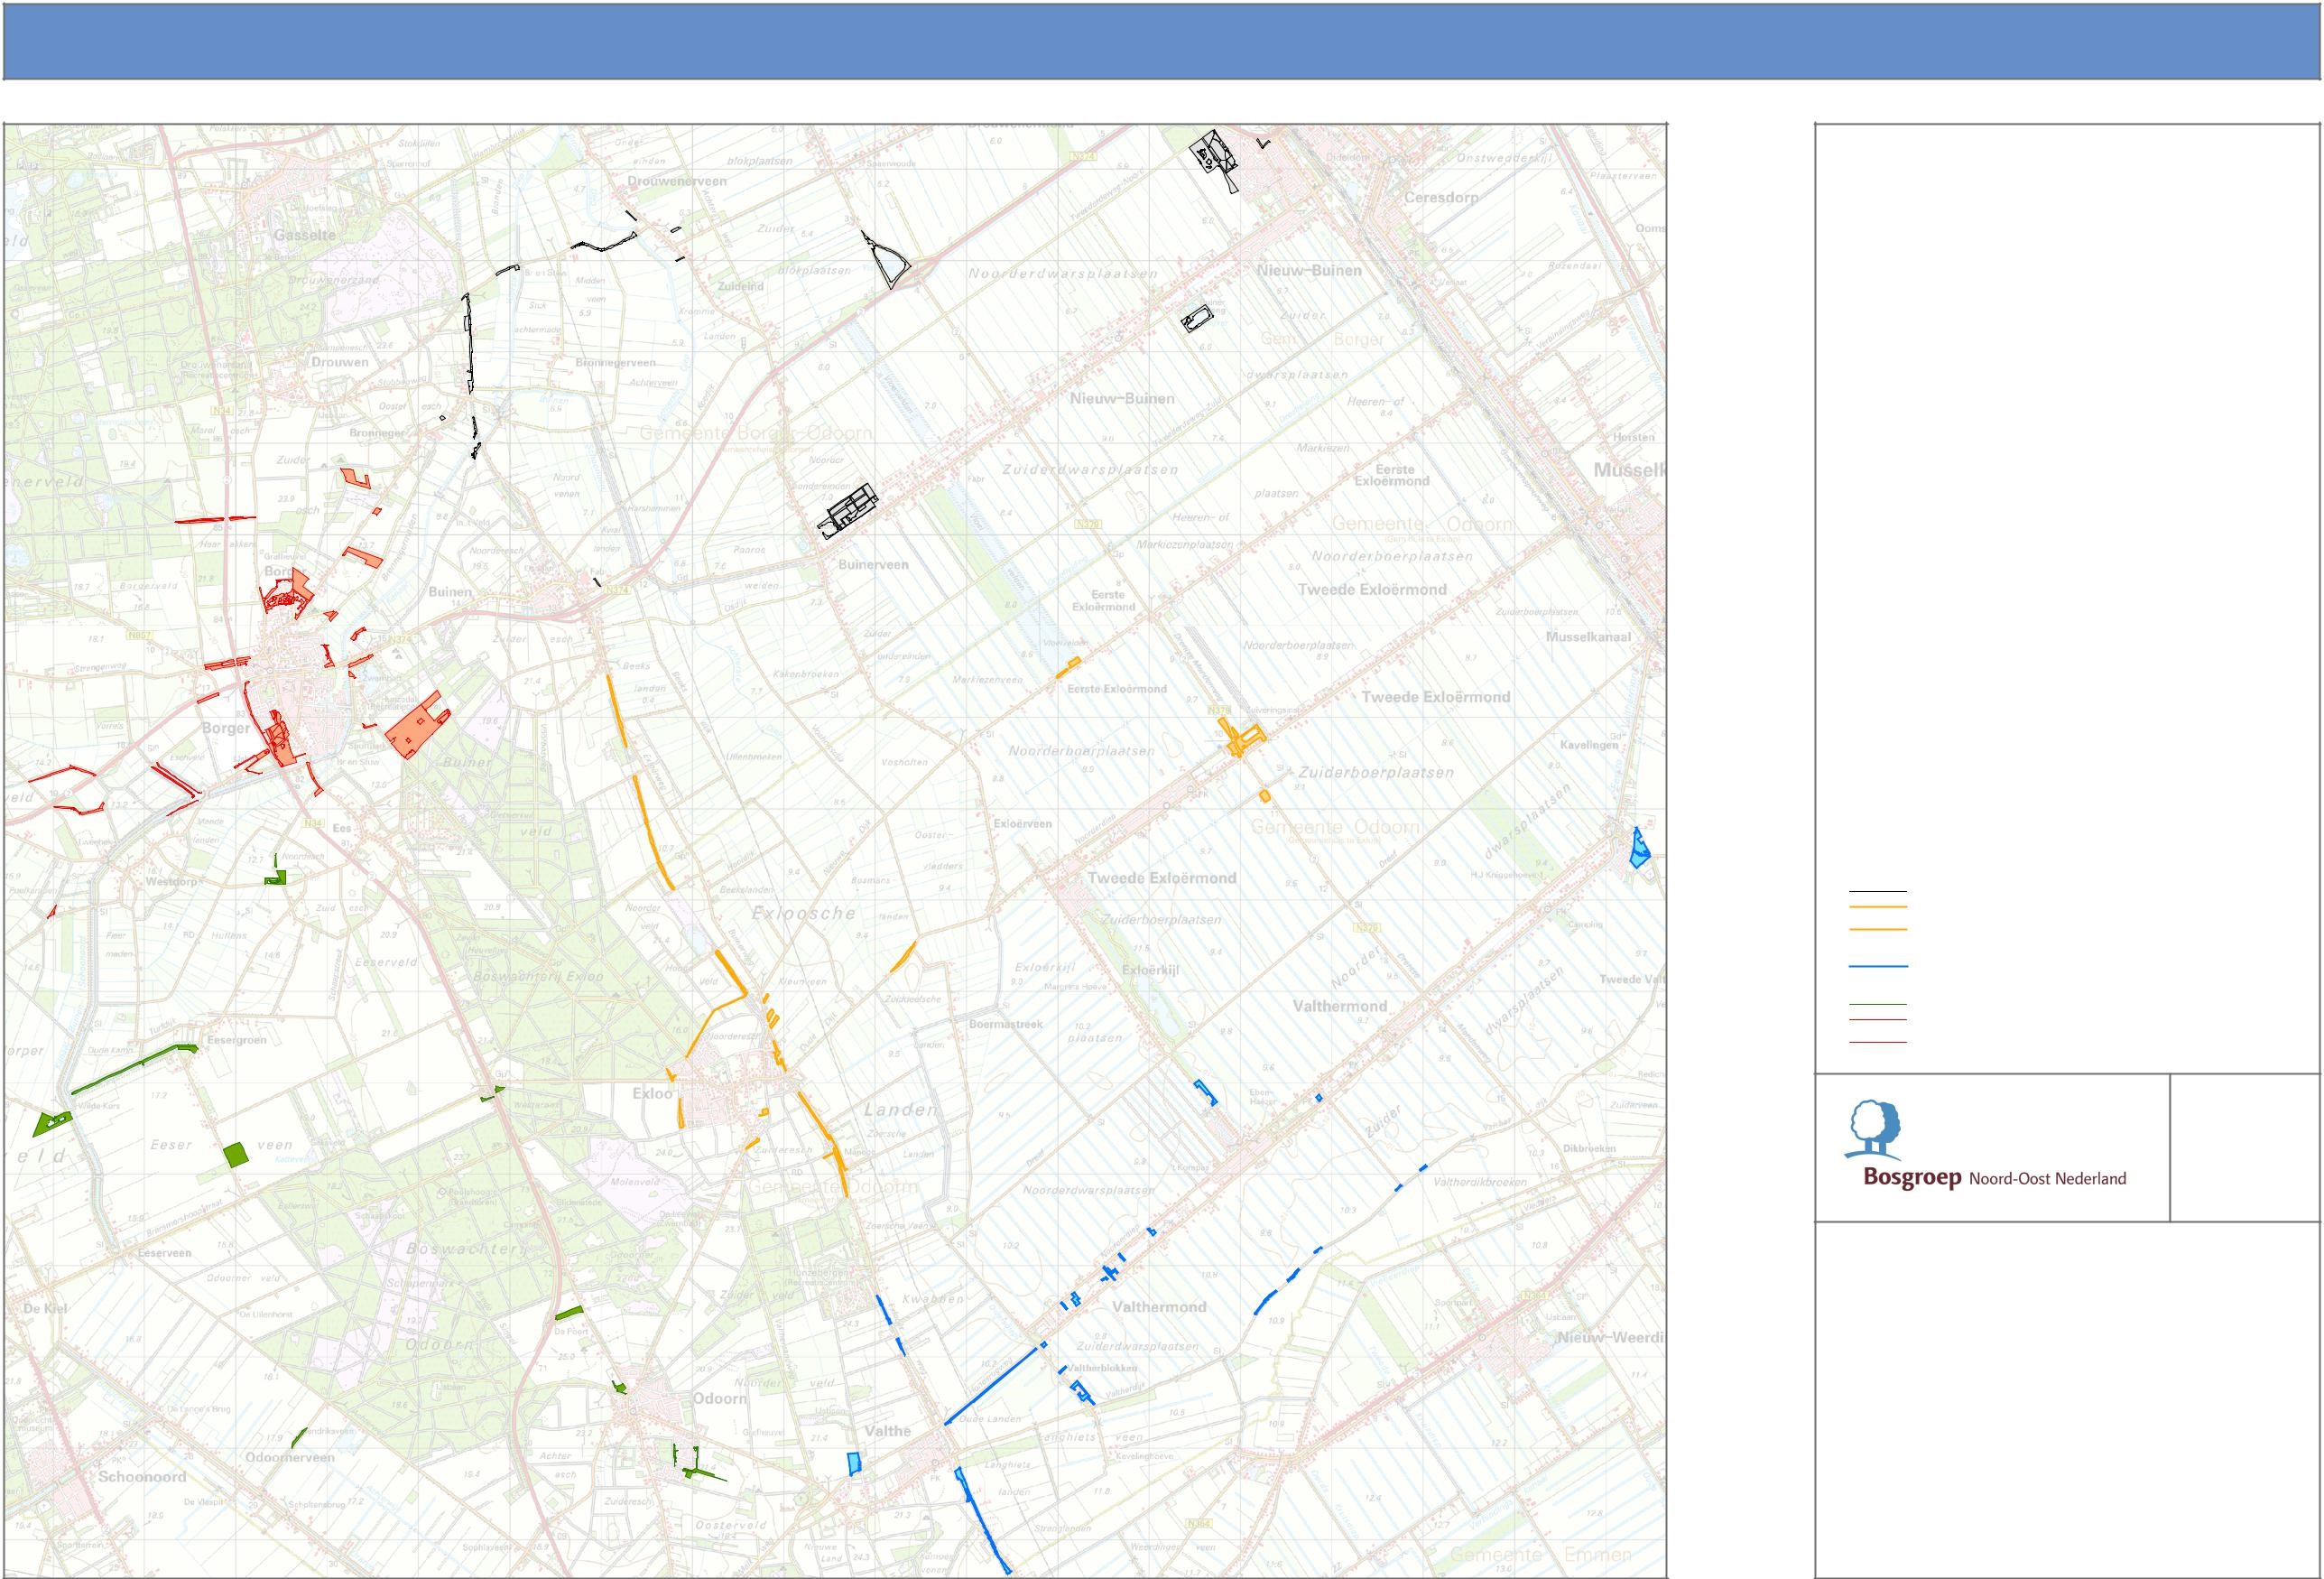2324x1579 pixels.
Task: Click the Dikbroeken label
Action: [1588, 1148]
